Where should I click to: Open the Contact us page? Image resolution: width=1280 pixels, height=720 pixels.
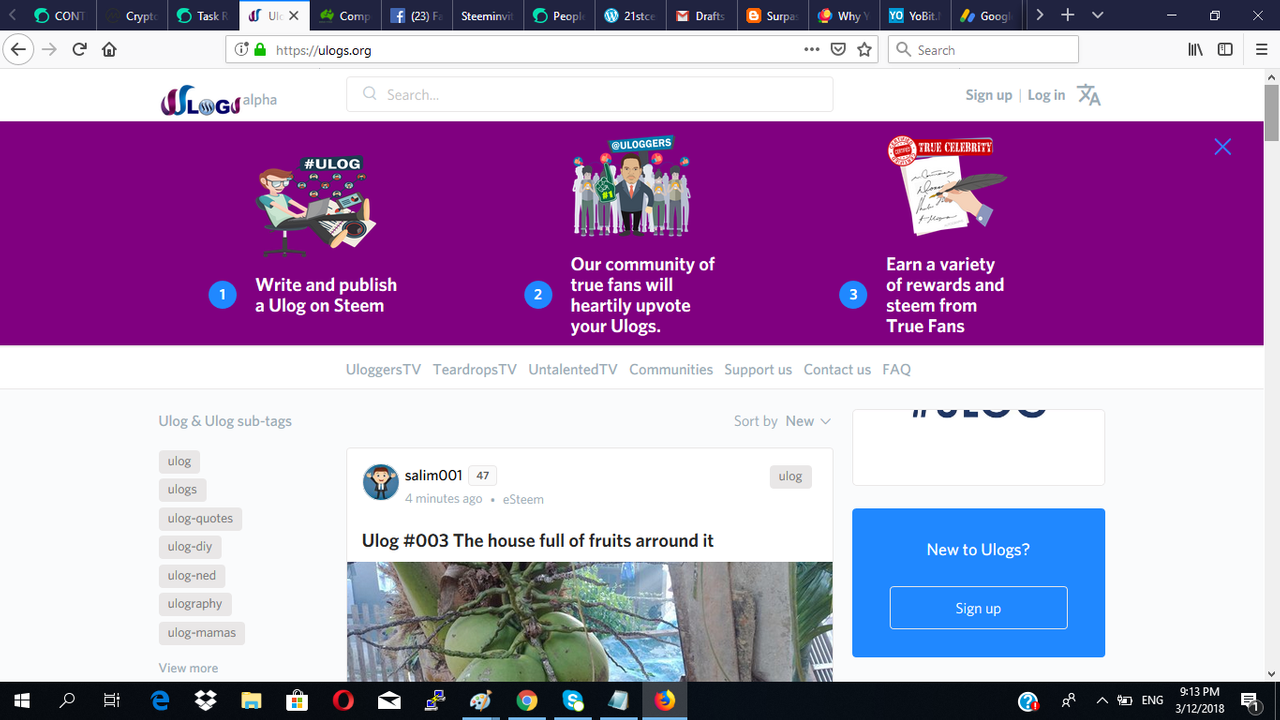coord(837,369)
